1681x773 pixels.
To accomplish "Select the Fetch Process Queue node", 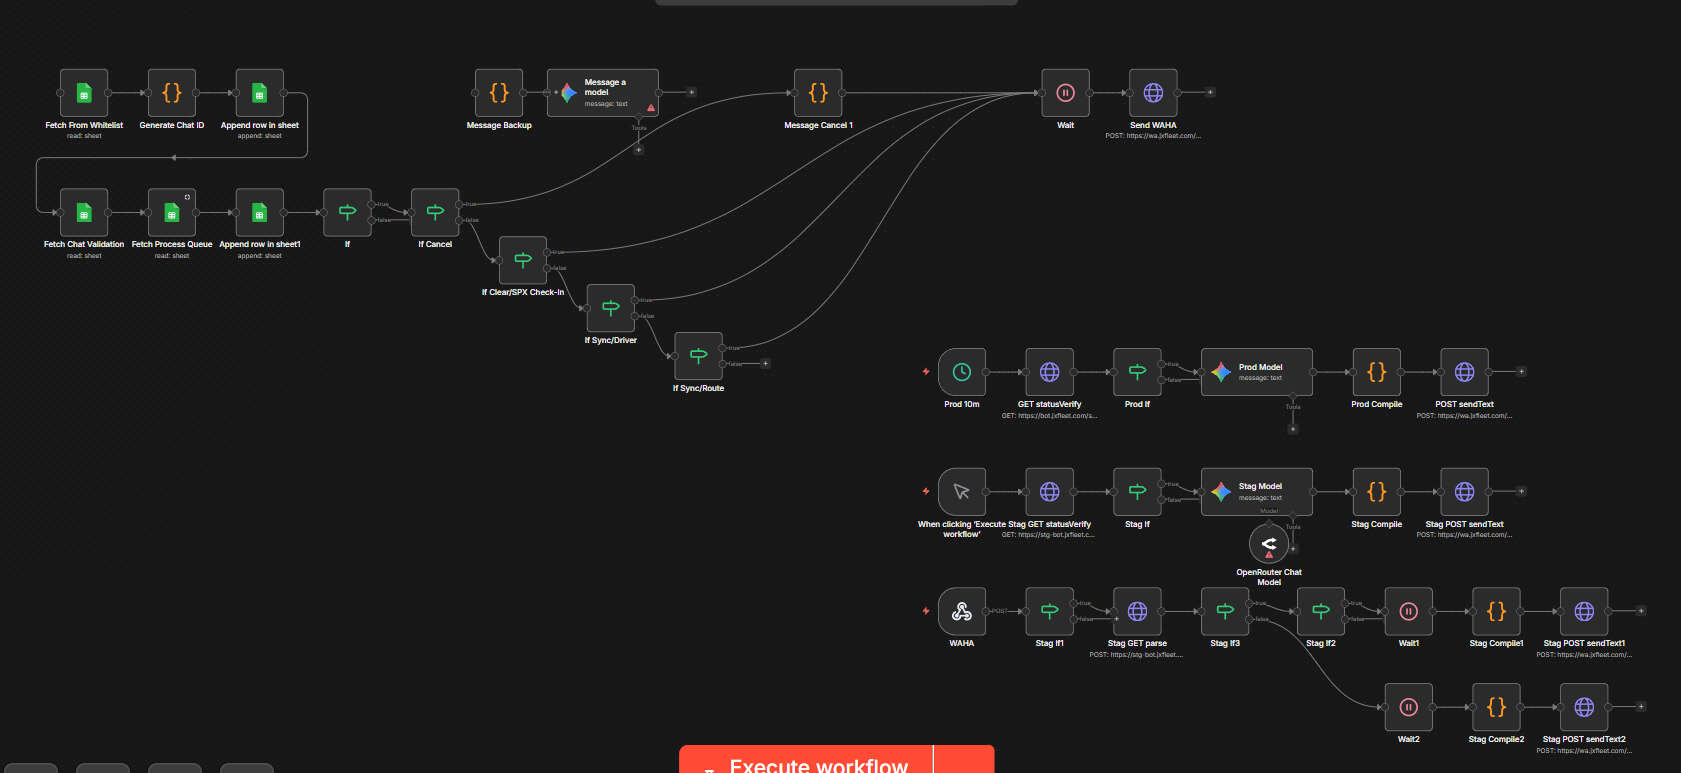I will [x=172, y=212].
